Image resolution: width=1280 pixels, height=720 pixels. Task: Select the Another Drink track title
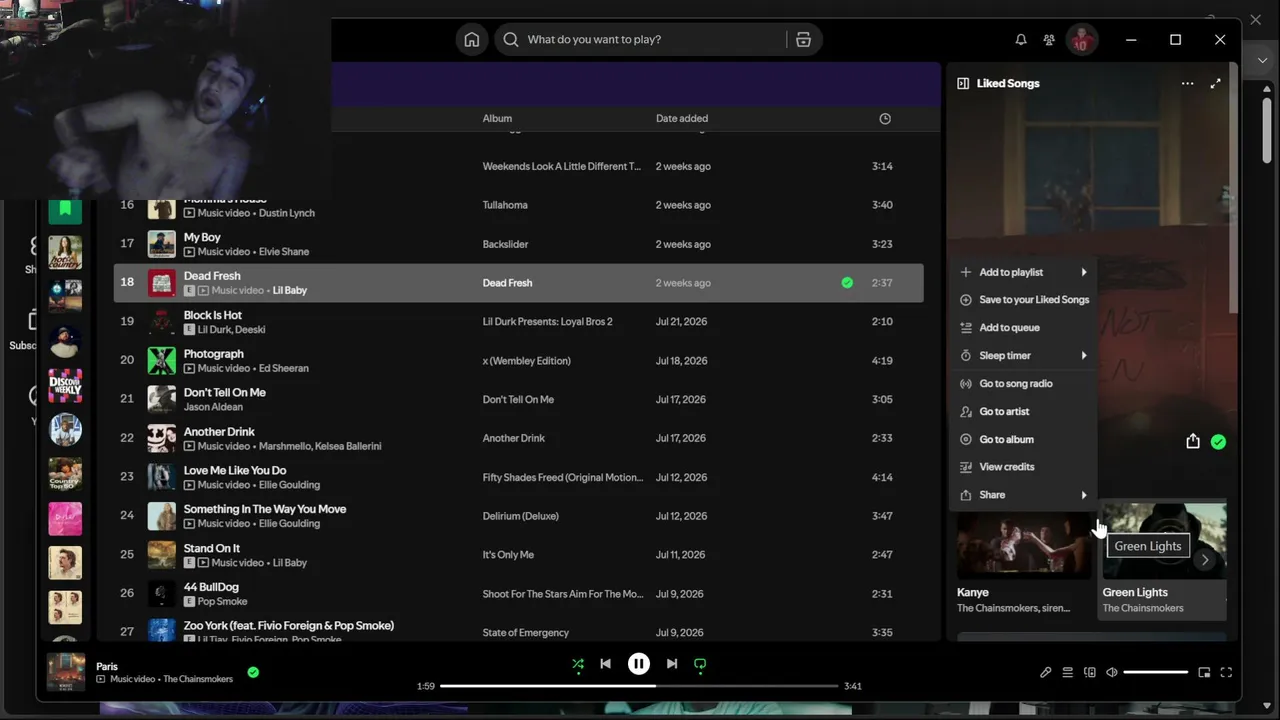(x=219, y=432)
